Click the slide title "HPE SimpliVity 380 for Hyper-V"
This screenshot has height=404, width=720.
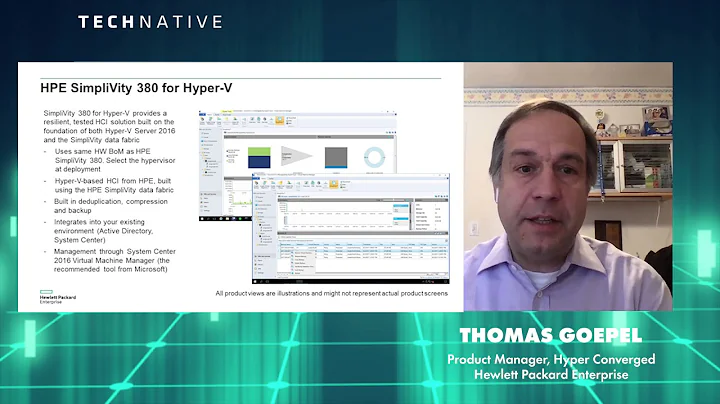click(136, 88)
